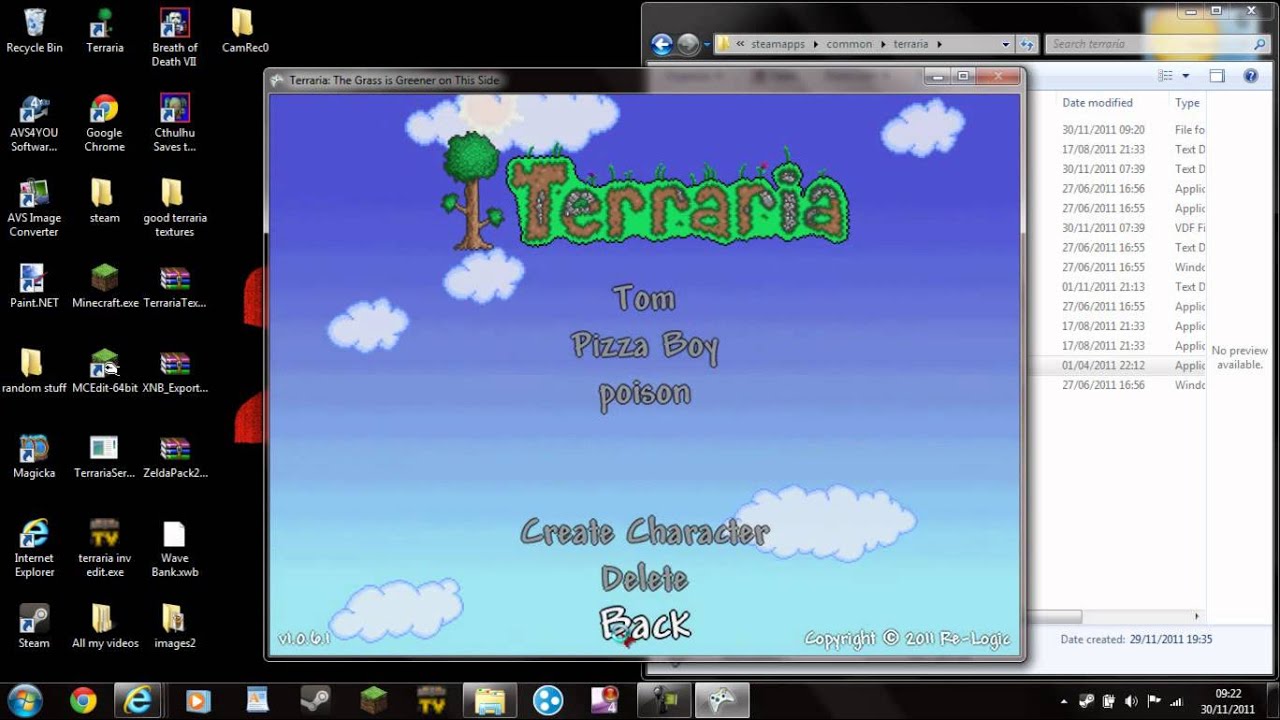Click the Change your view icon
Screen dimensions: 1280x720
coord(1166,76)
